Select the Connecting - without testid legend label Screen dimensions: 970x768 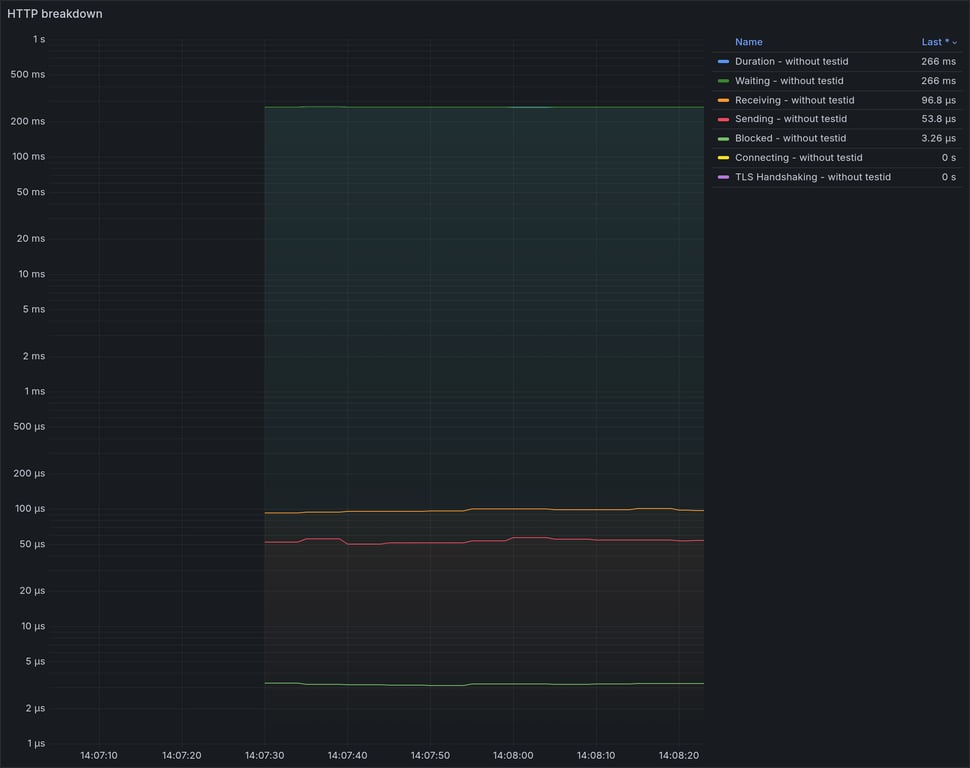798,157
